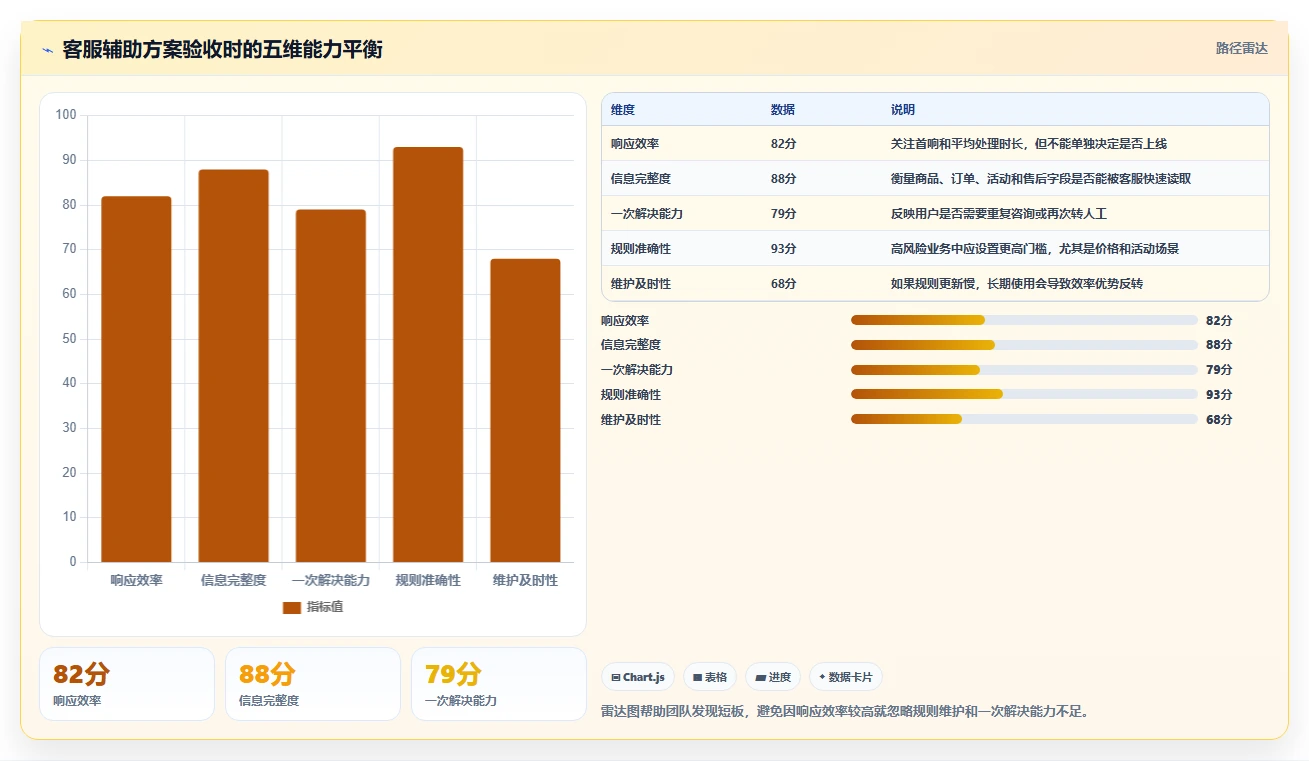
Task: Toggle the 指标值 legend color box
Action: click(x=292, y=607)
